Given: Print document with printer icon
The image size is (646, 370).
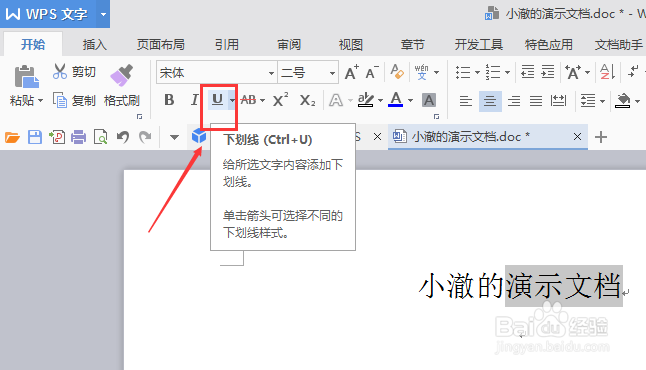Looking at the screenshot, I should click(x=78, y=137).
